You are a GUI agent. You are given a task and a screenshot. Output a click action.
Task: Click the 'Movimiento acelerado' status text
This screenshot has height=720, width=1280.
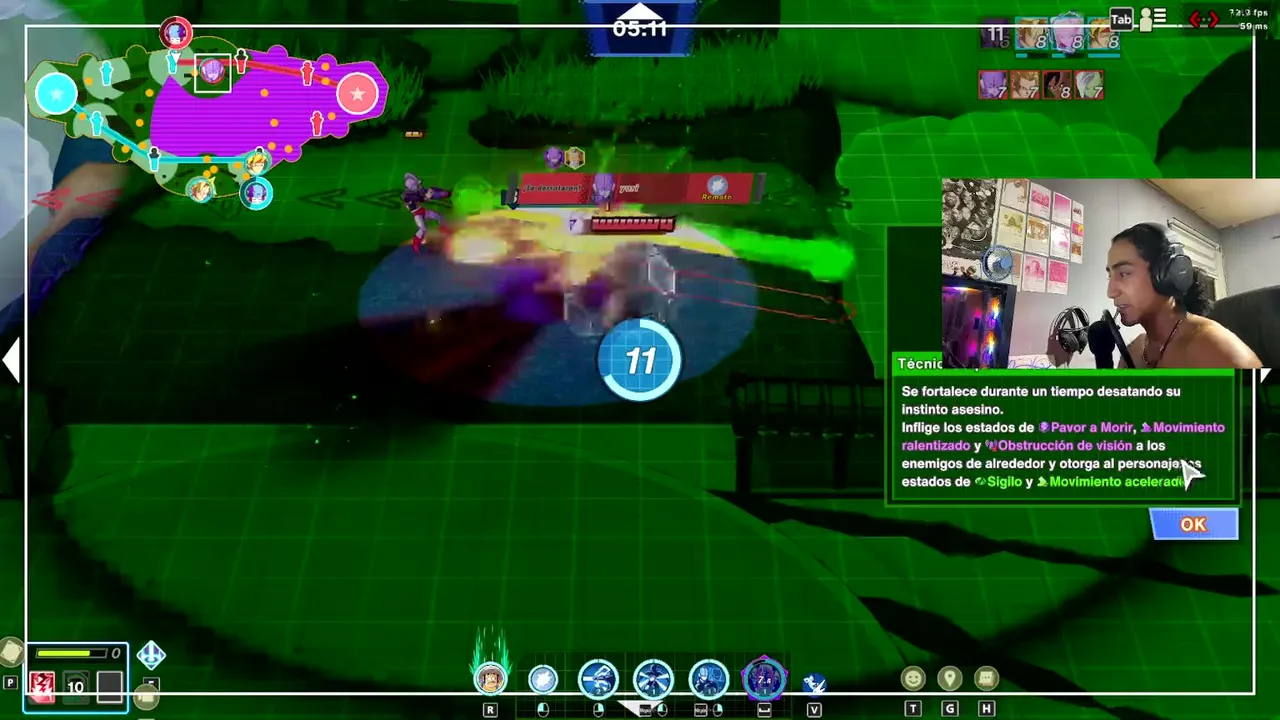pos(1118,482)
